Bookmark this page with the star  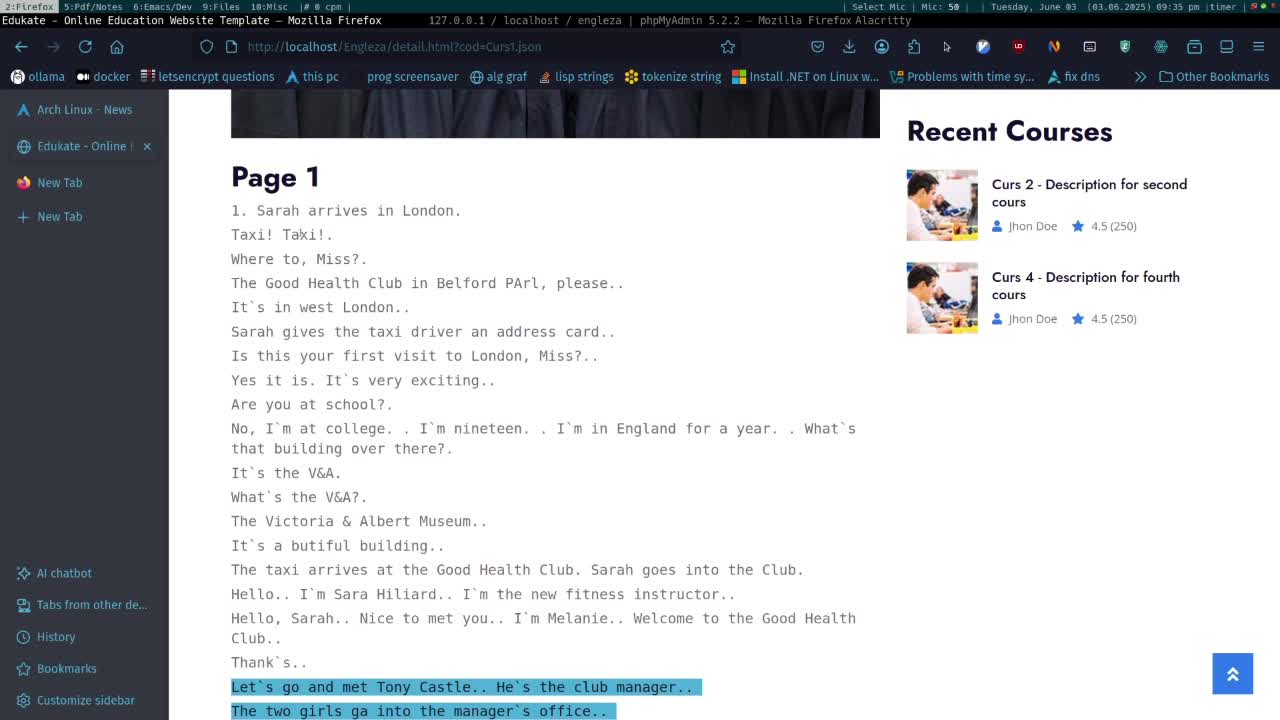coord(728,46)
